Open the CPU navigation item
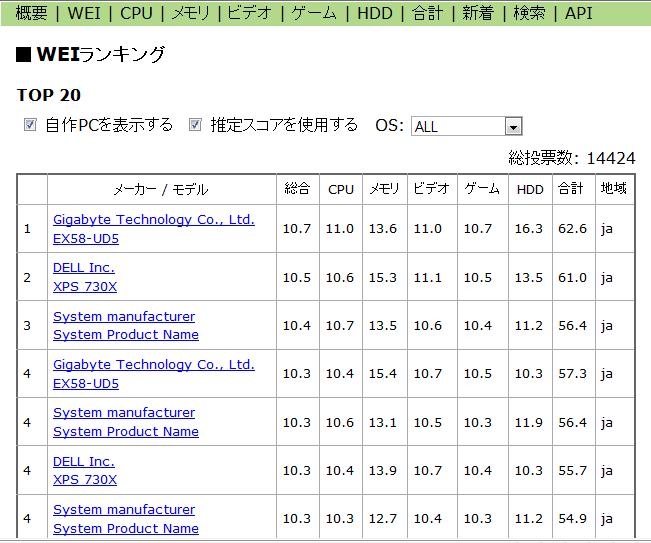 tap(136, 13)
